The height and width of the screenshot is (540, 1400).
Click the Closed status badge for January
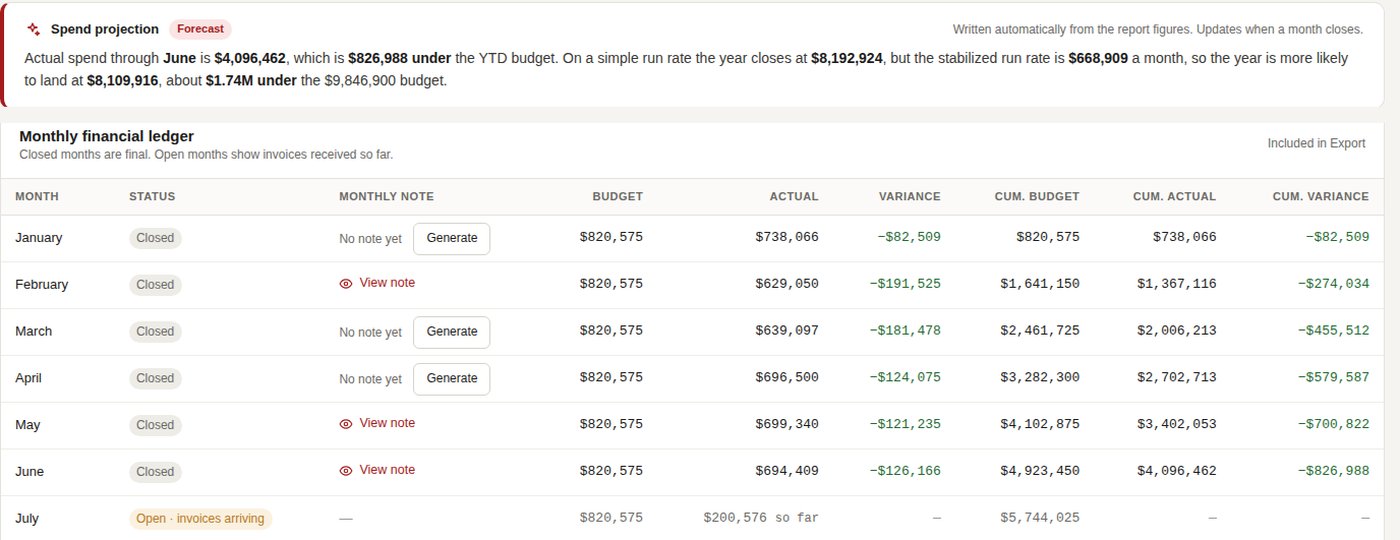click(x=155, y=238)
